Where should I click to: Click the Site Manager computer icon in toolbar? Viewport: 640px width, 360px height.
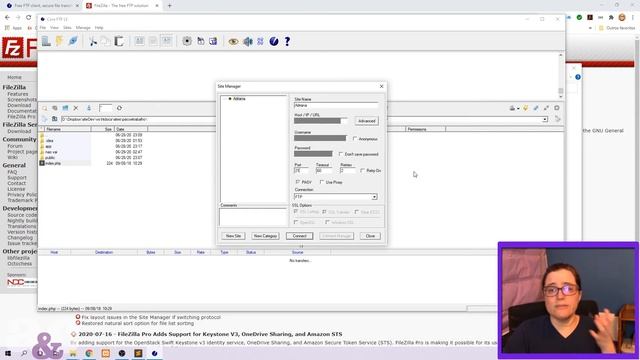46,41
